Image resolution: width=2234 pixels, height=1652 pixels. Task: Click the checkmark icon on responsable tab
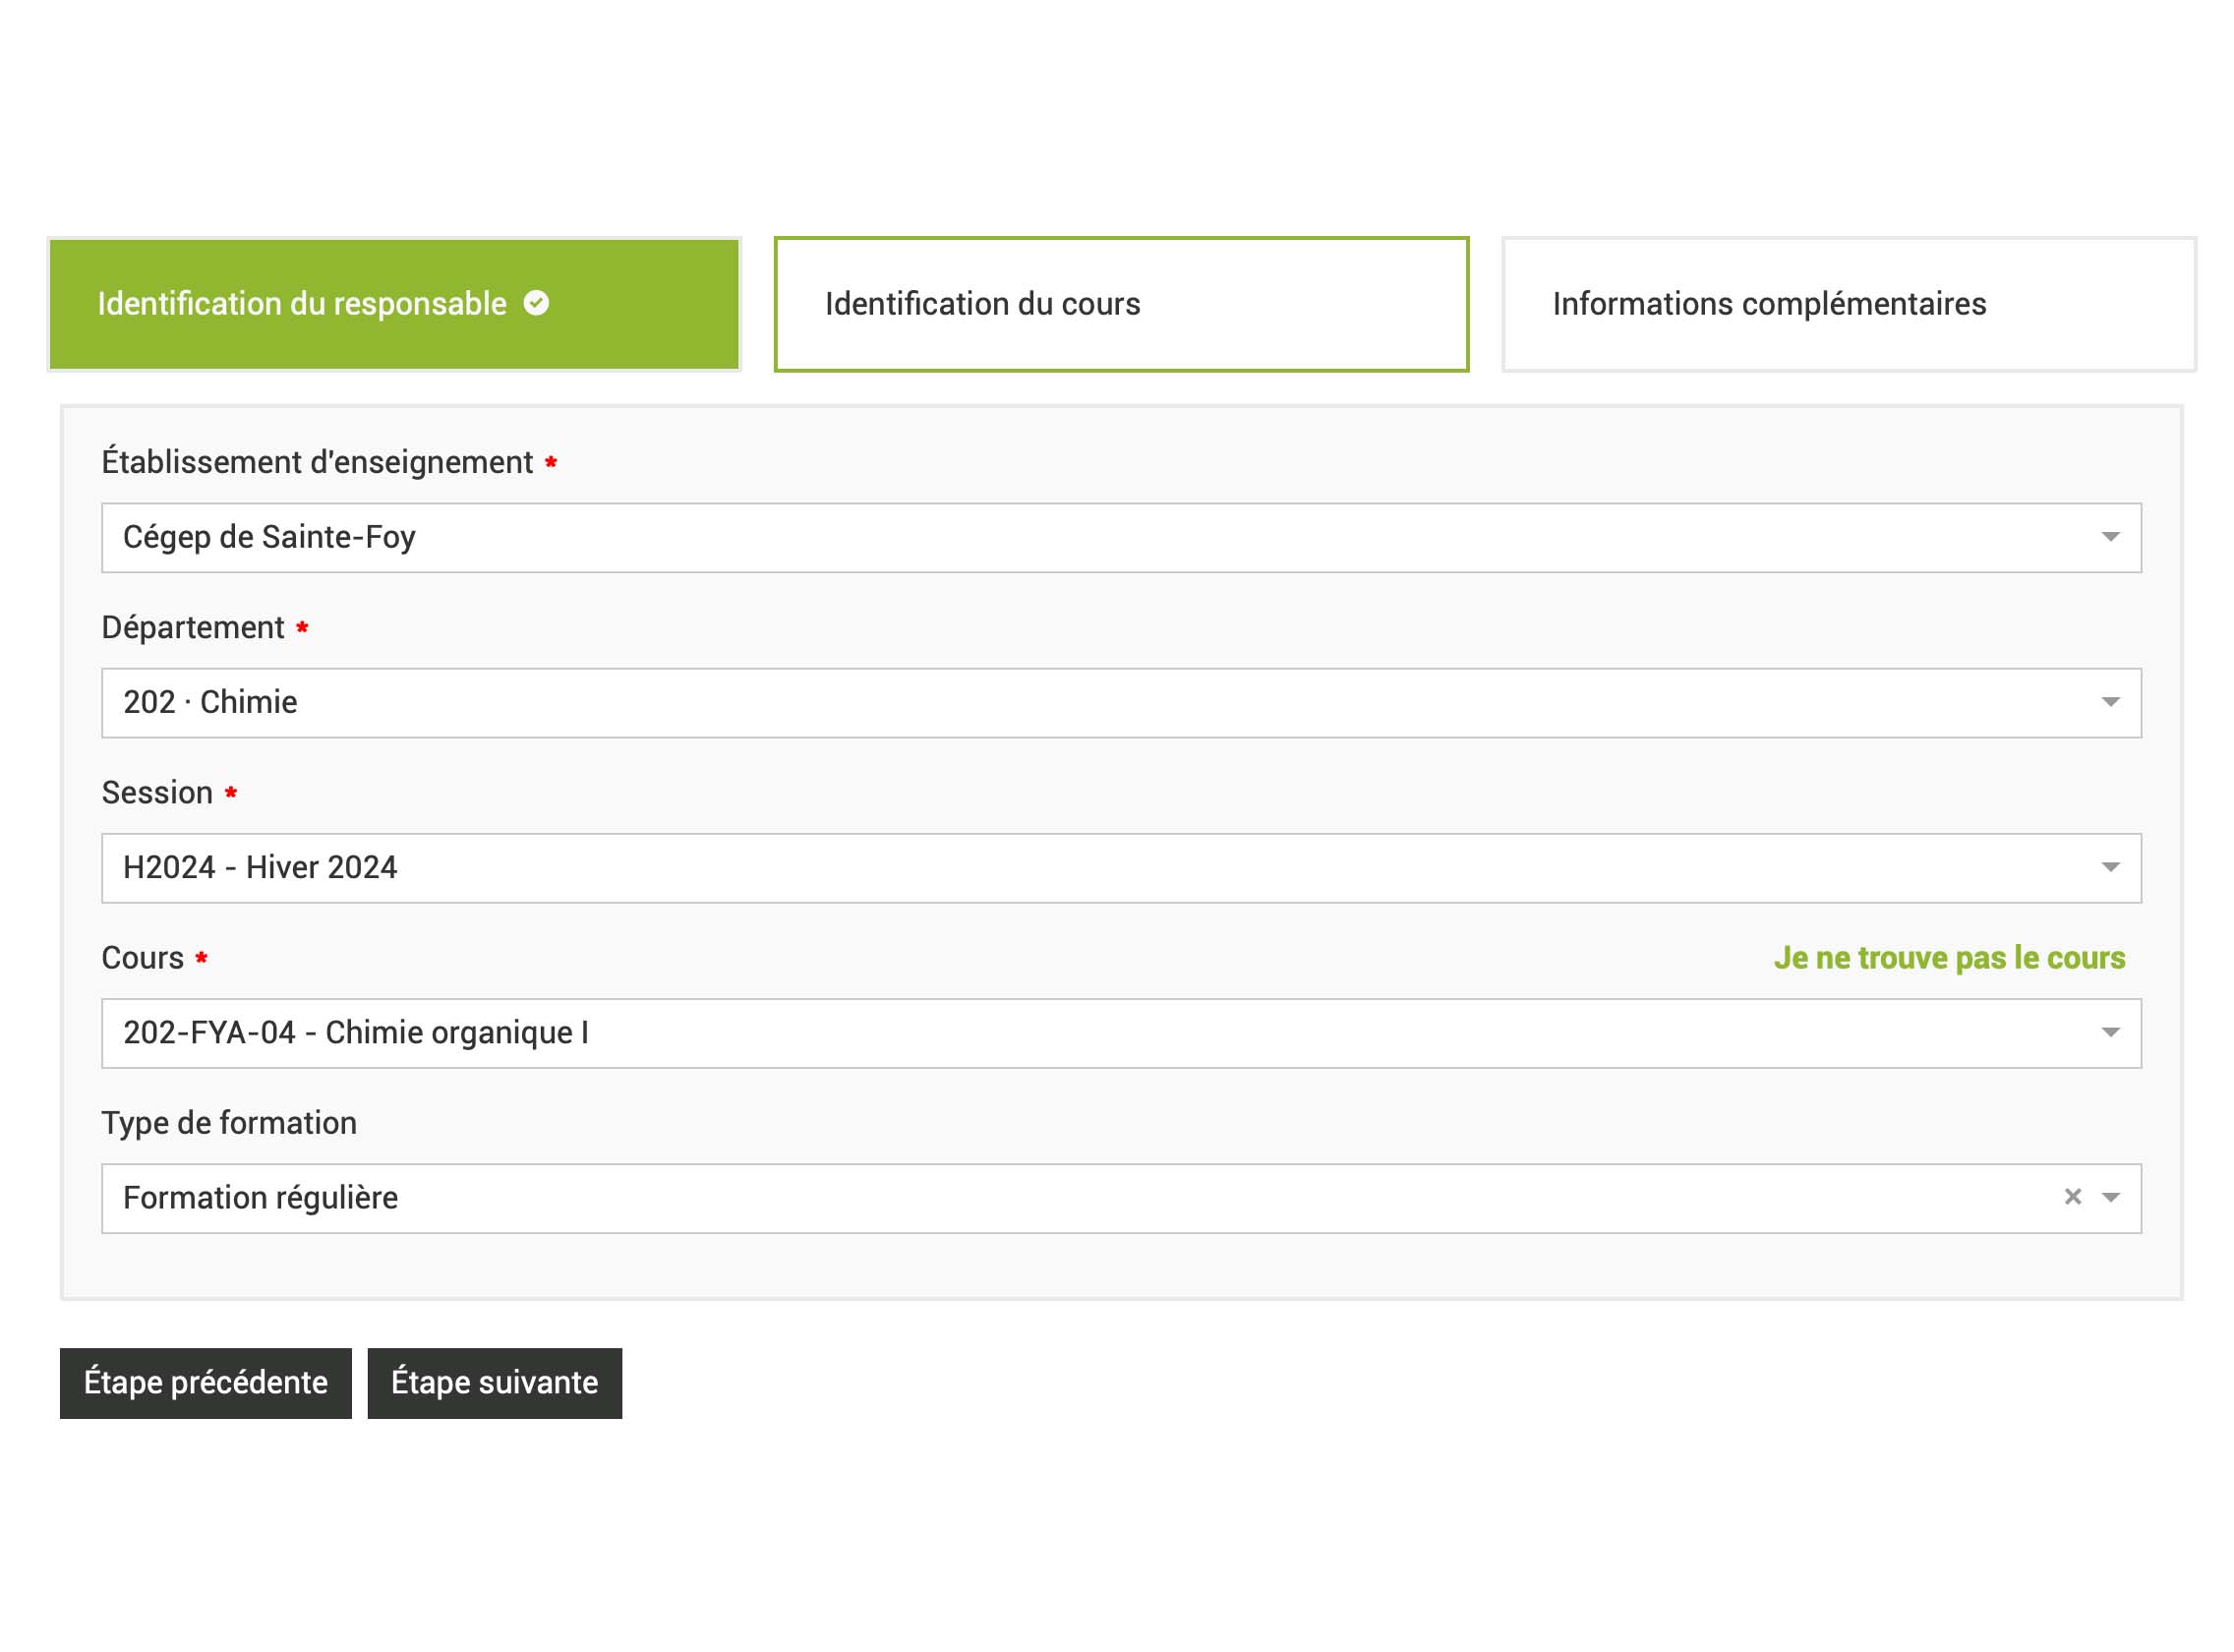pyautogui.click(x=536, y=303)
